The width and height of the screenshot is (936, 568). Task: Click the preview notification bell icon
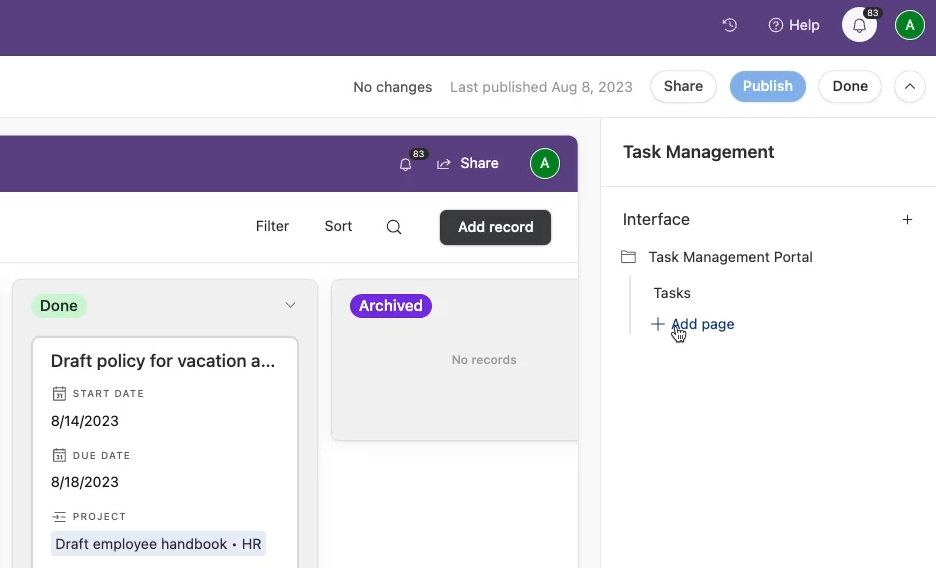(405, 164)
